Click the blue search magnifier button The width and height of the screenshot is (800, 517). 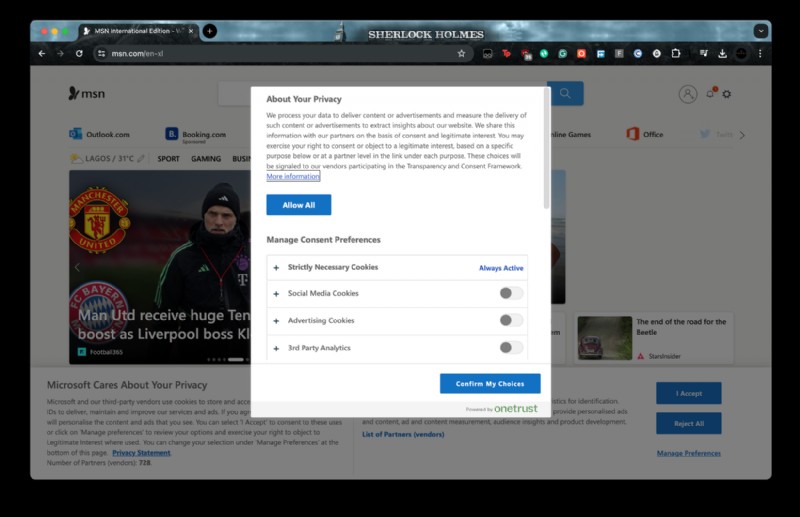[565, 93]
